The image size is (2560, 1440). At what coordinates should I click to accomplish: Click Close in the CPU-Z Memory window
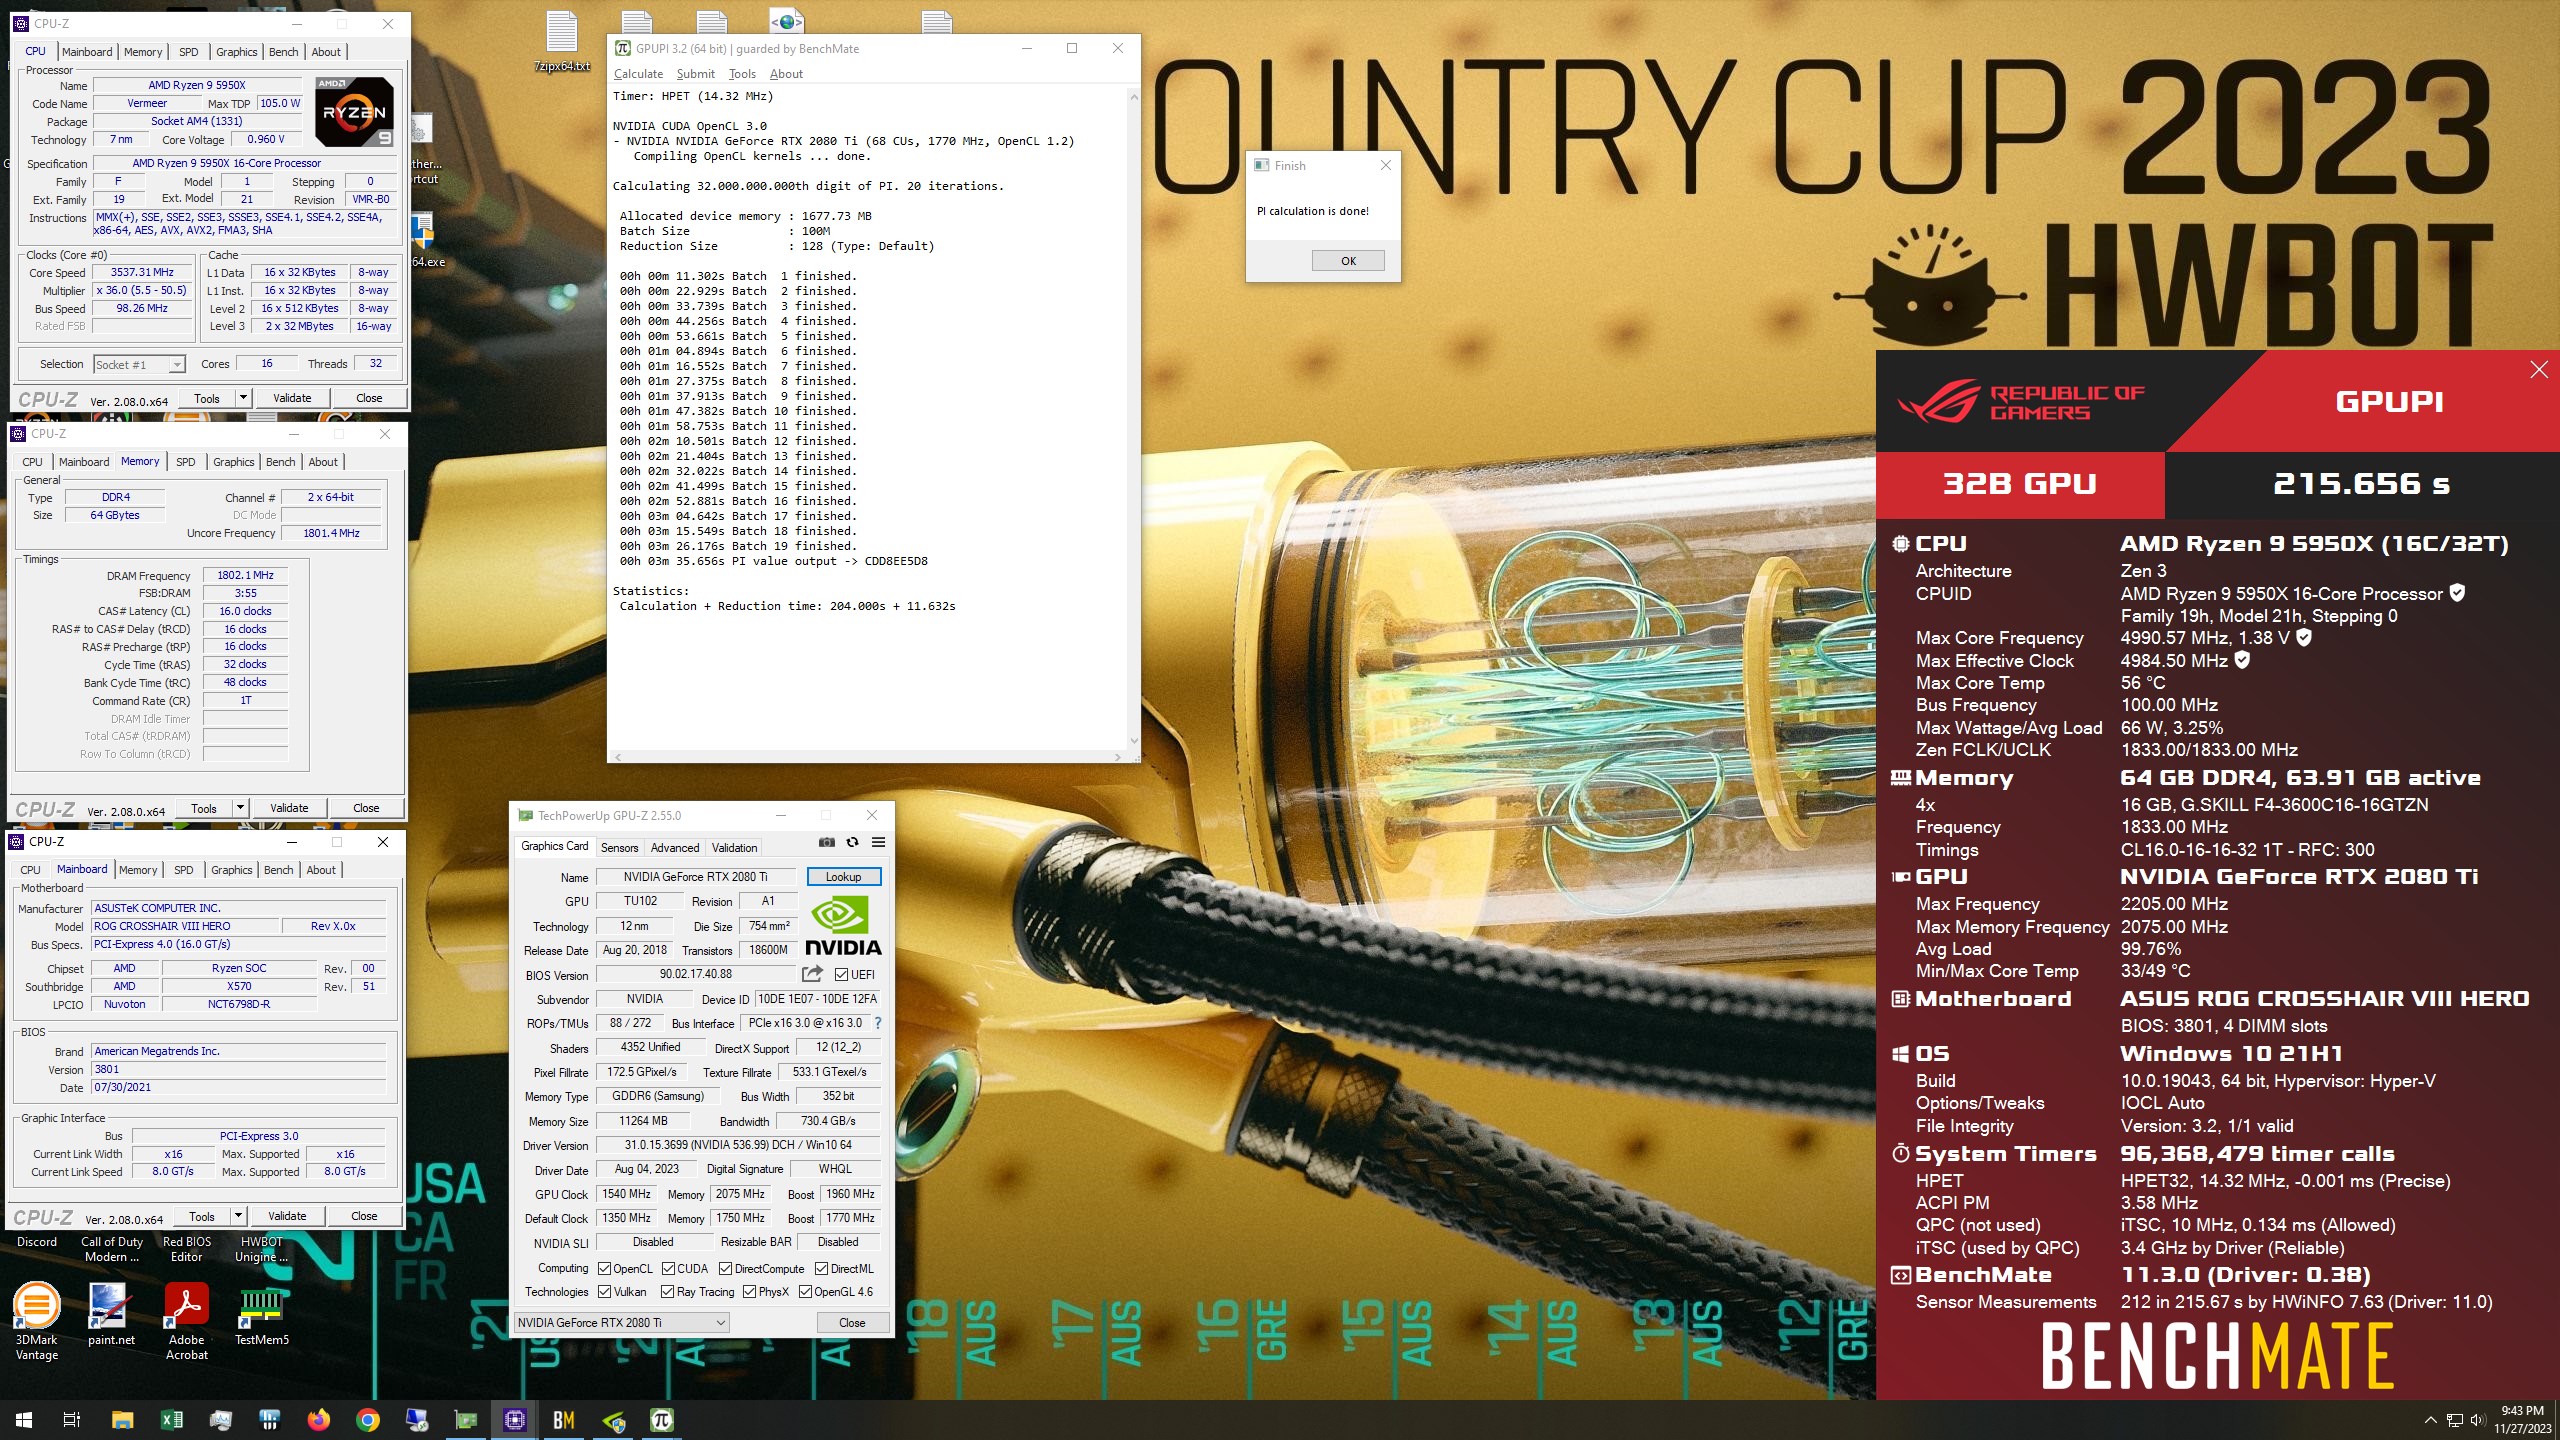[366, 808]
